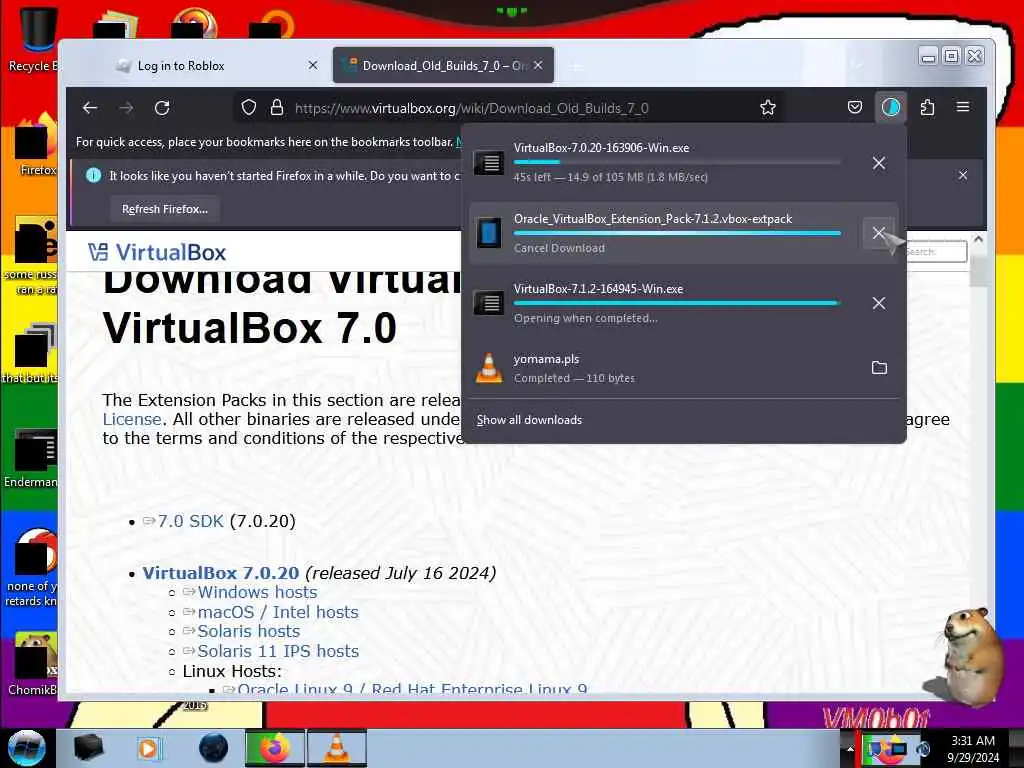1024x768 pixels.
Task: Open the tracking protection shield icon
Action: 249,108
